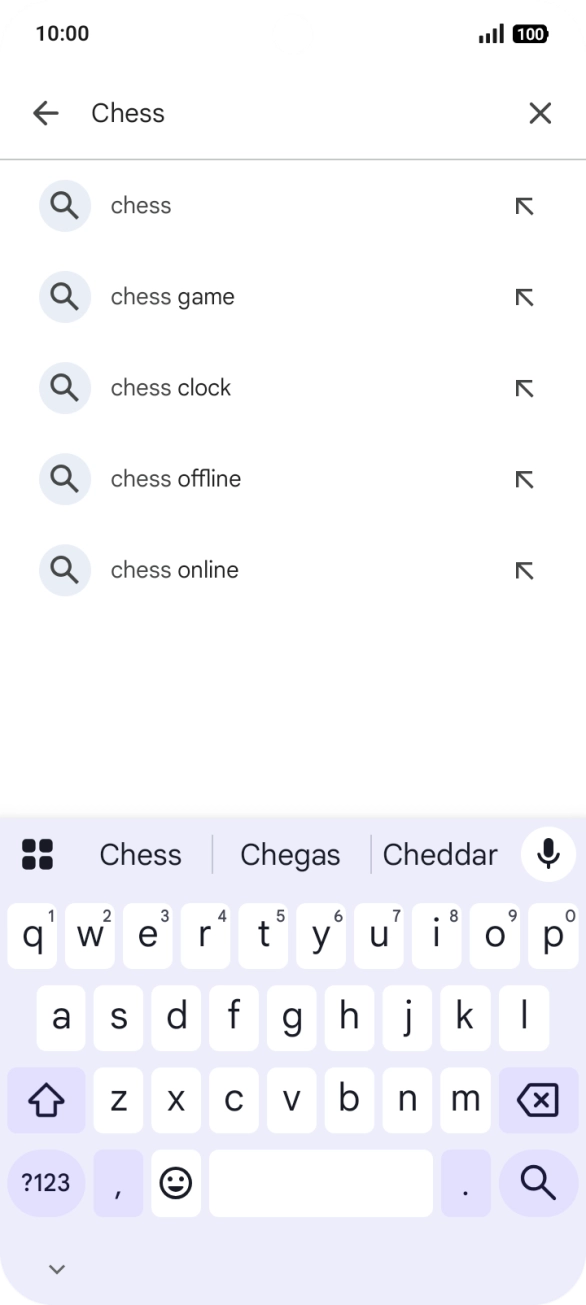Tap the arrow to insert 'chess offline' suggestion
586x1305 pixels.
tap(524, 479)
